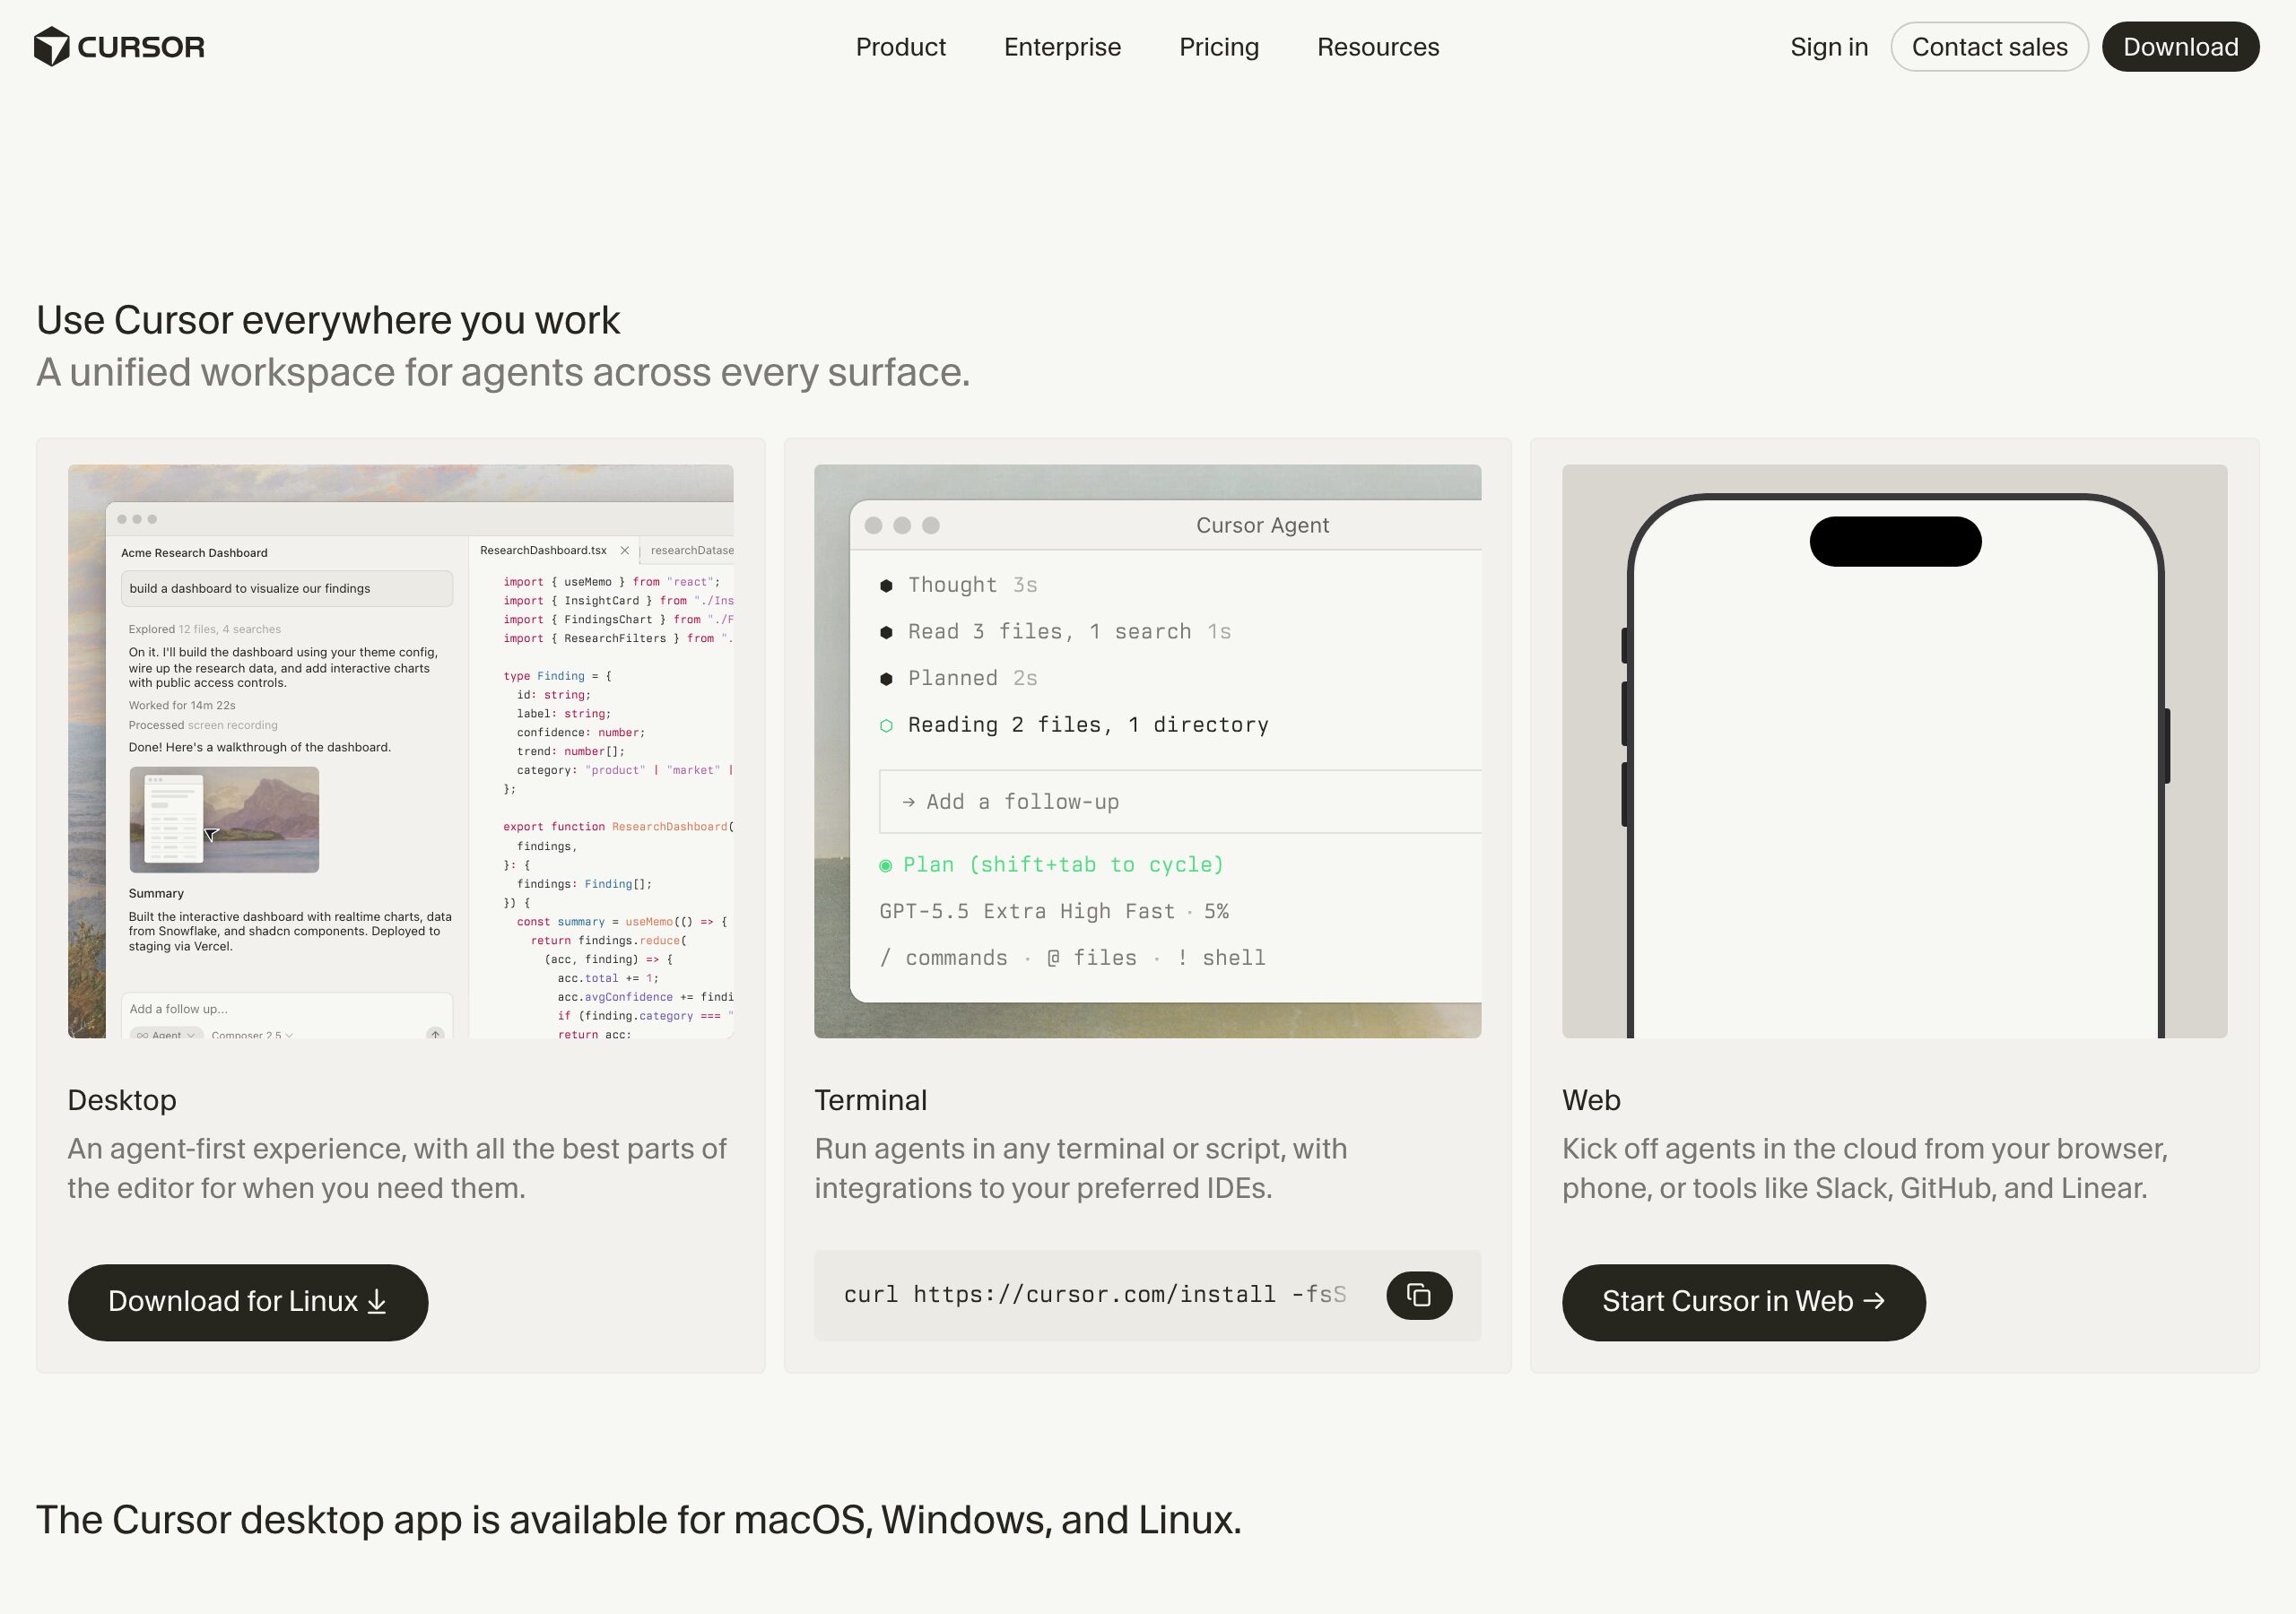Image resolution: width=2296 pixels, height=1614 pixels.
Task: Click the 'Use Cursor everywhere you work' heading
Action: pos(328,320)
